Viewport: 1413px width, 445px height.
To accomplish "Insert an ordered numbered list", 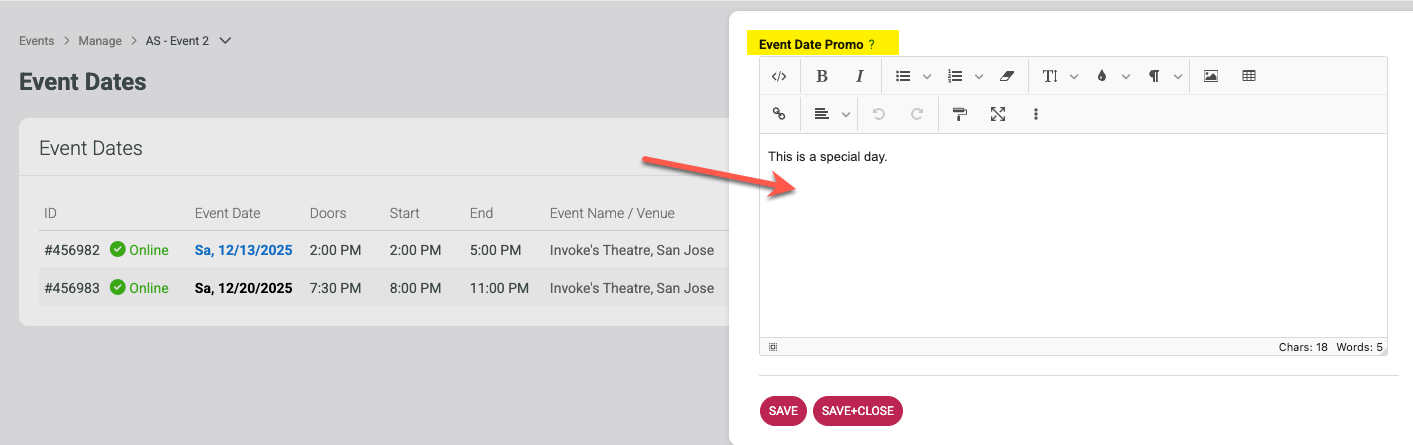I will [955, 76].
